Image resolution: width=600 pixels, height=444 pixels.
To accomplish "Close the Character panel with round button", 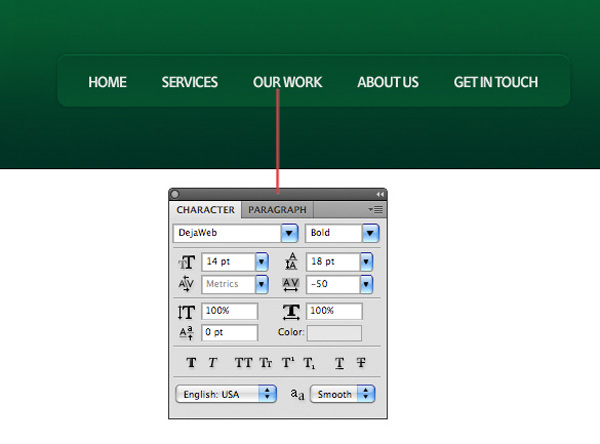I will pos(175,194).
